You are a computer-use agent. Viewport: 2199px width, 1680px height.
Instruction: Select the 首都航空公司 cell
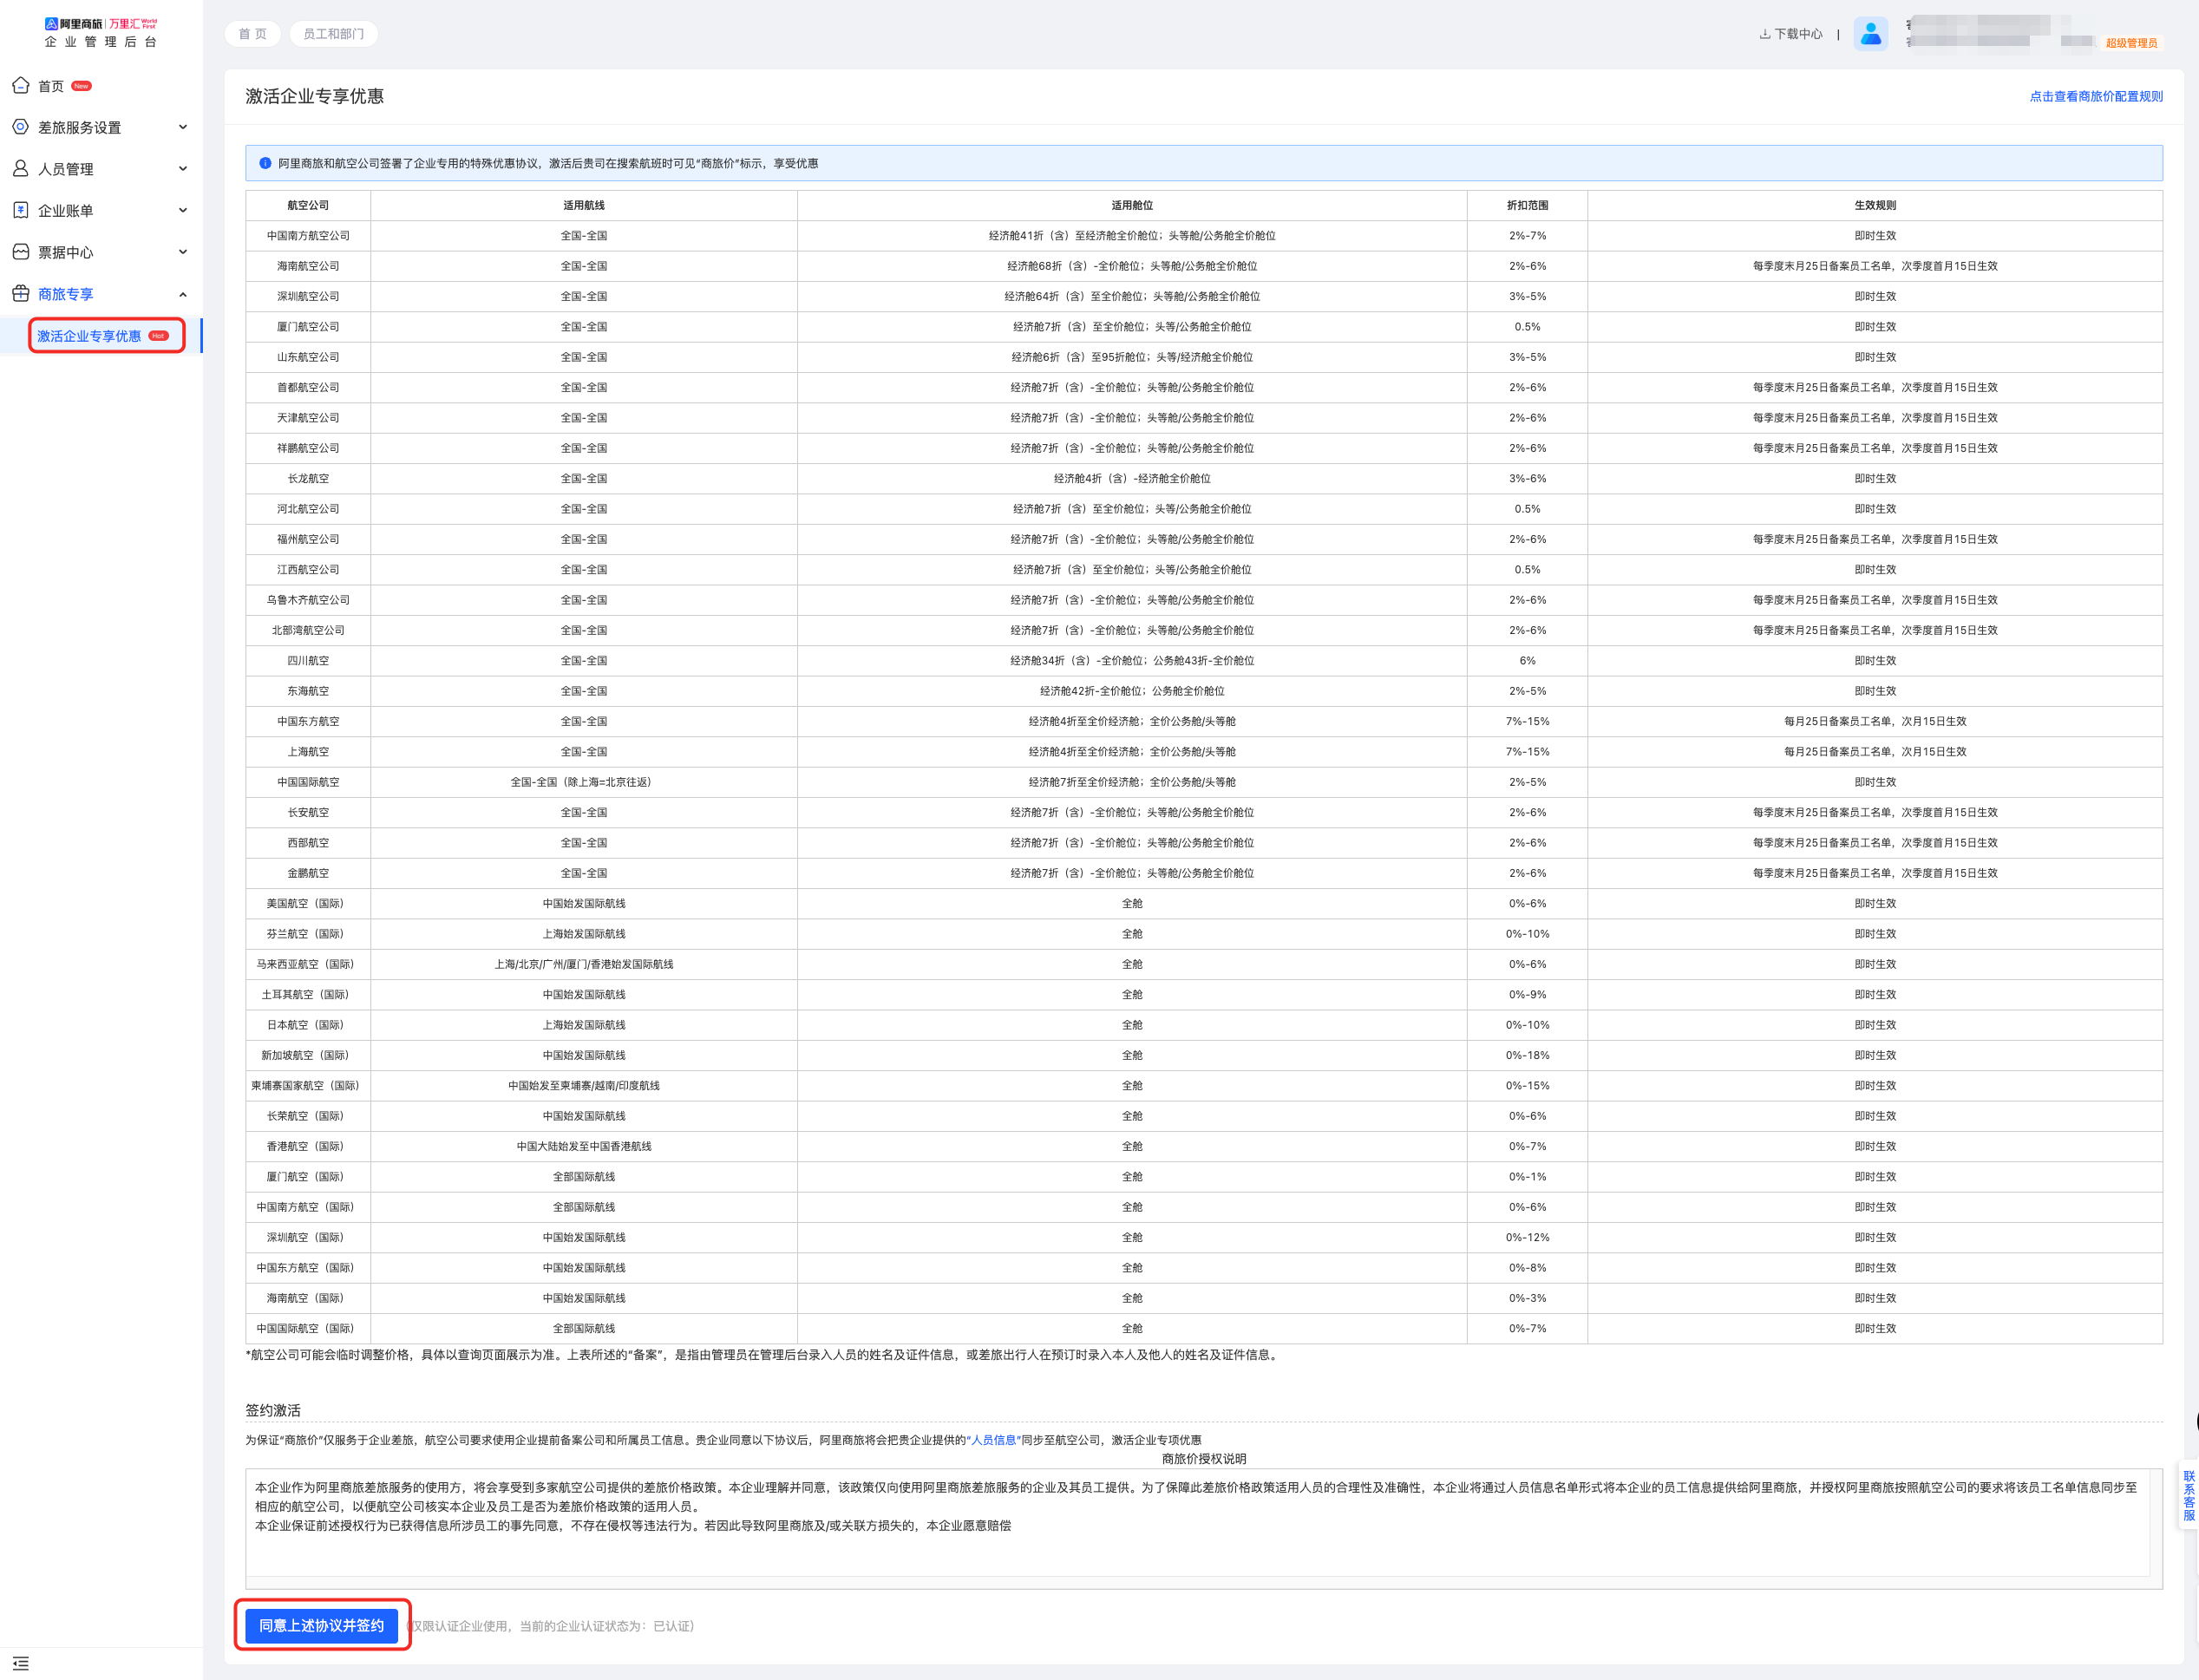click(x=308, y=387)
